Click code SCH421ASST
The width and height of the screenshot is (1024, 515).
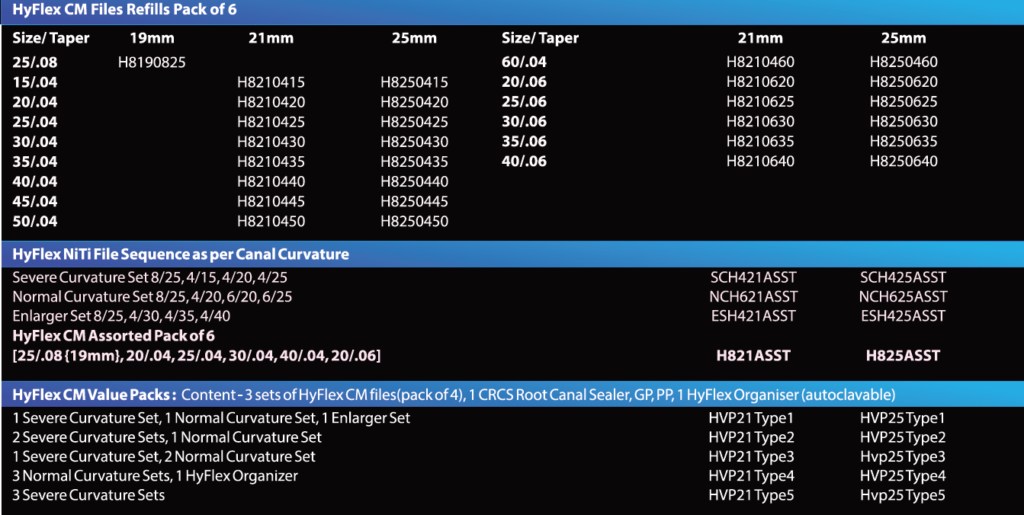[x=752, y=277]
